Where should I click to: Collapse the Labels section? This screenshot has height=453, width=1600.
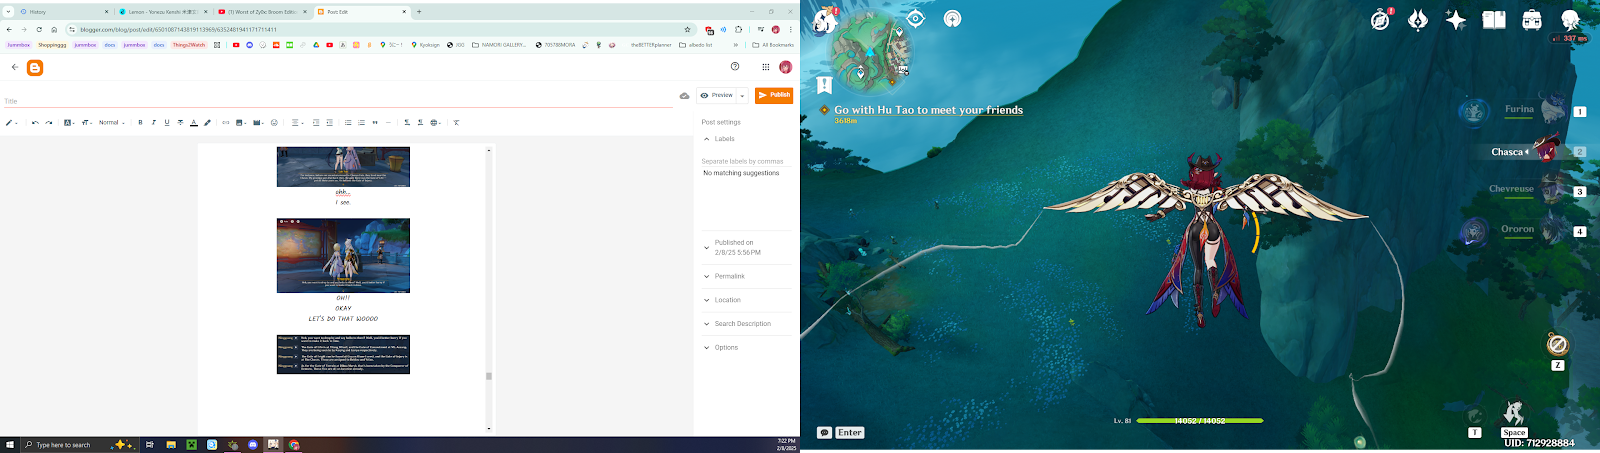[707, 139]
